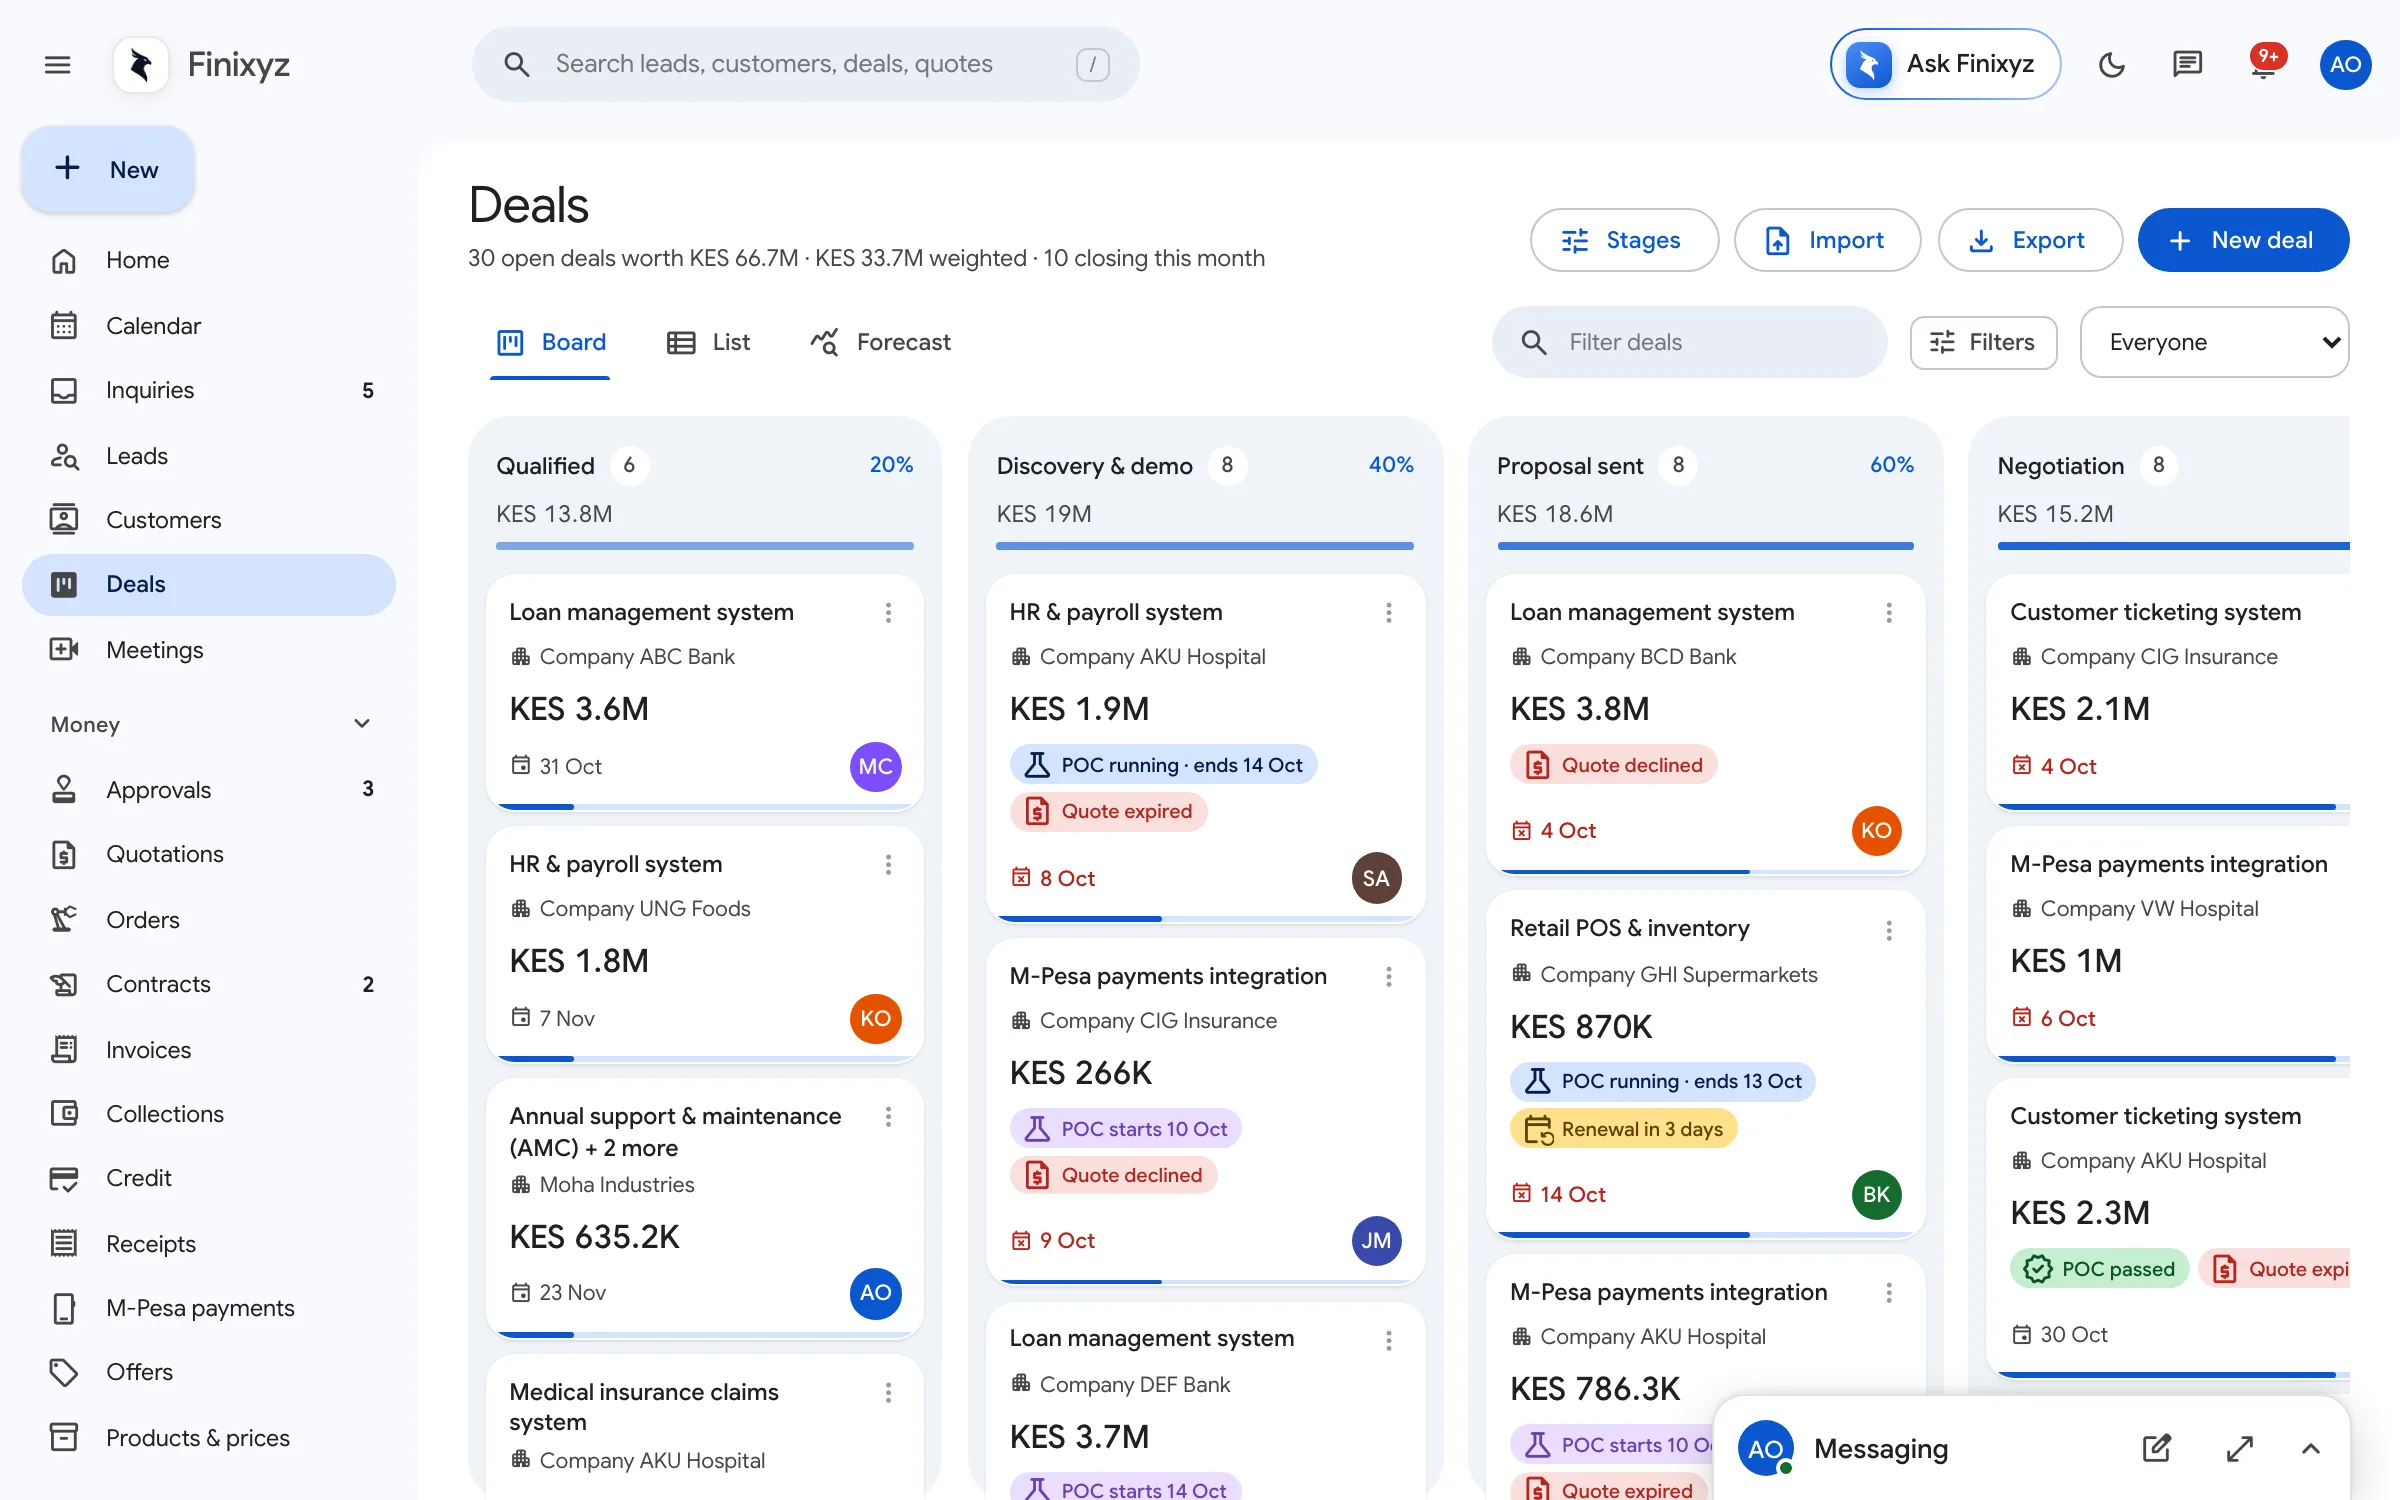Create a deal with New deal button
Screen dimensions: 2400x1500
[2243, 240]
